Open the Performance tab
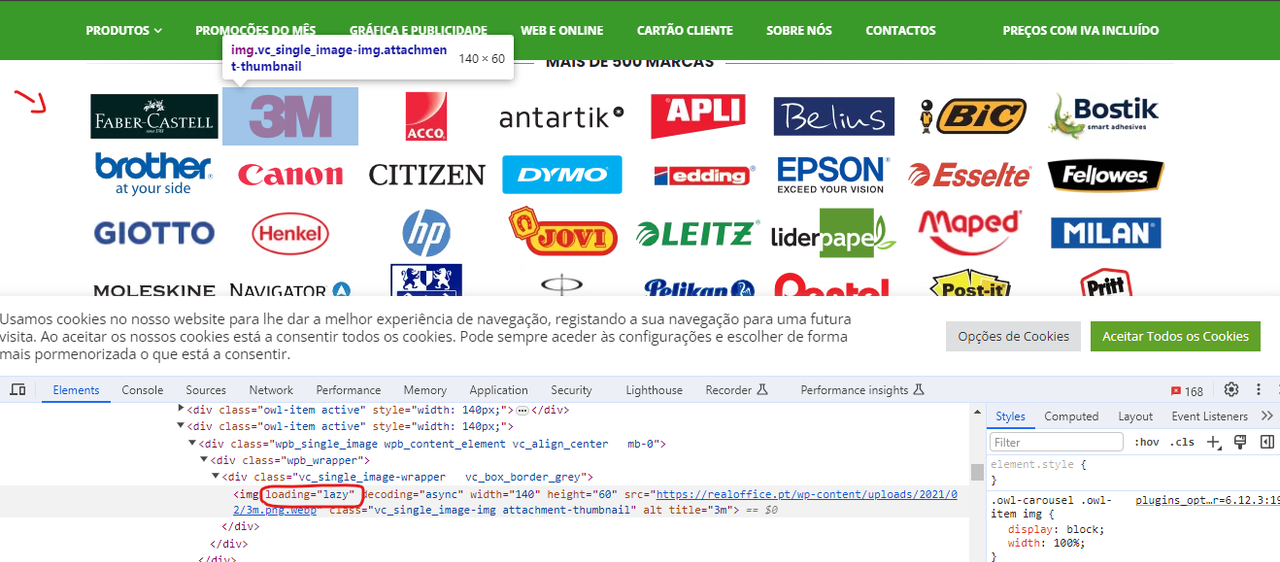1280x562 pixels. 348,390
